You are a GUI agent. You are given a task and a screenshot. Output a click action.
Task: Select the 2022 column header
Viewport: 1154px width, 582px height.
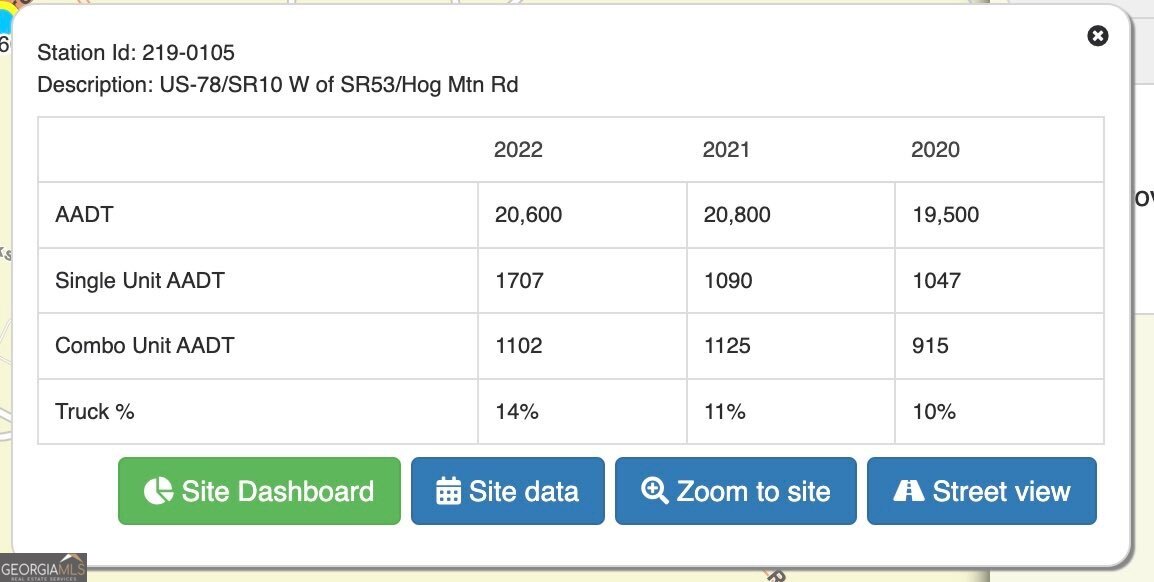tap(518, 150)
